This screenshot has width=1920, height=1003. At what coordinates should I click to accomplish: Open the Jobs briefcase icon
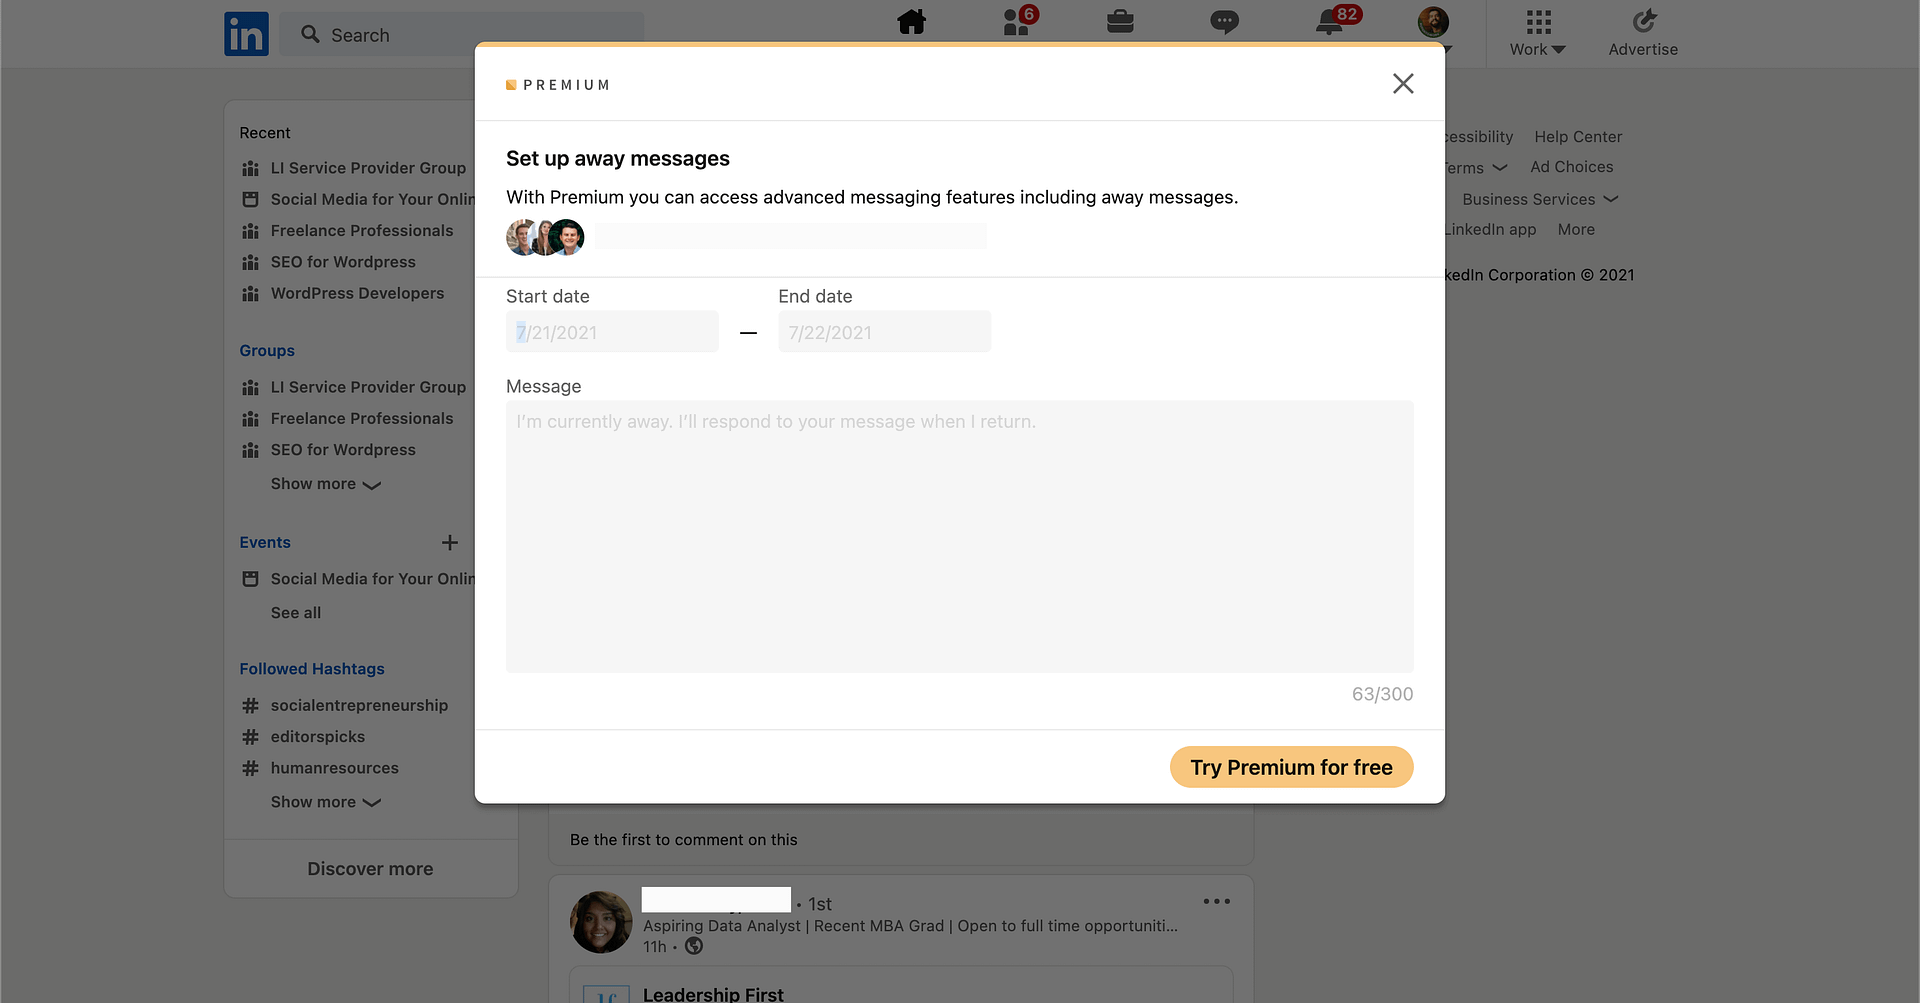pyautogui.click(x=1120, y=22)
